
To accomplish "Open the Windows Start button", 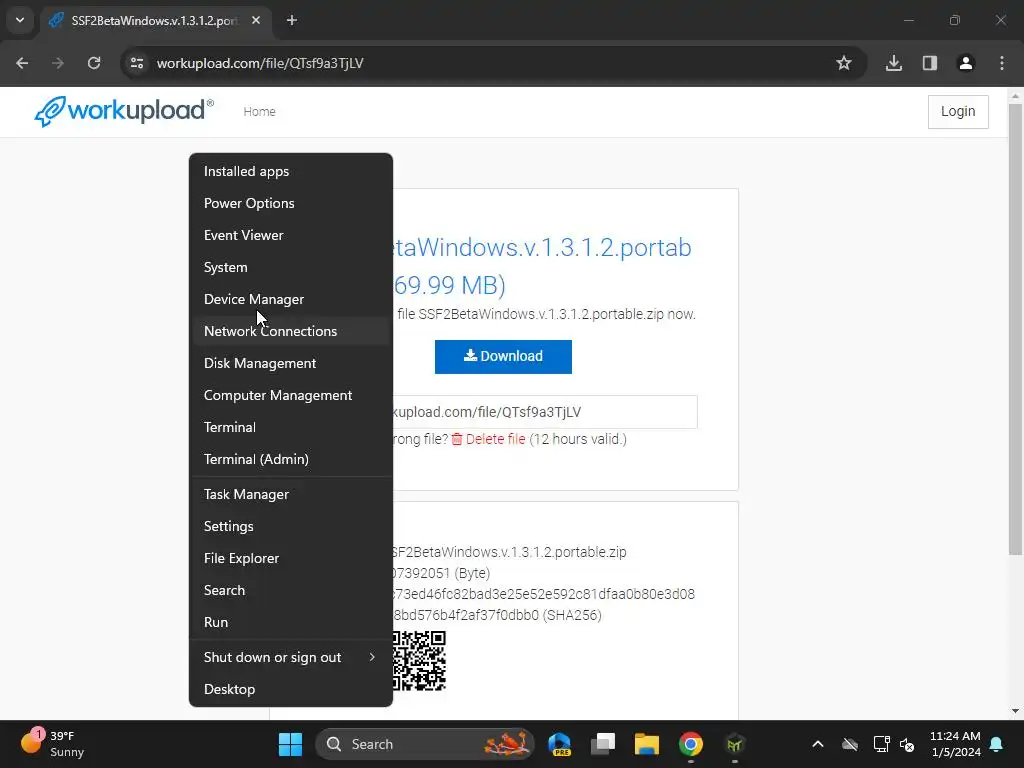I will pyautogui.click(x=291, y=744).
